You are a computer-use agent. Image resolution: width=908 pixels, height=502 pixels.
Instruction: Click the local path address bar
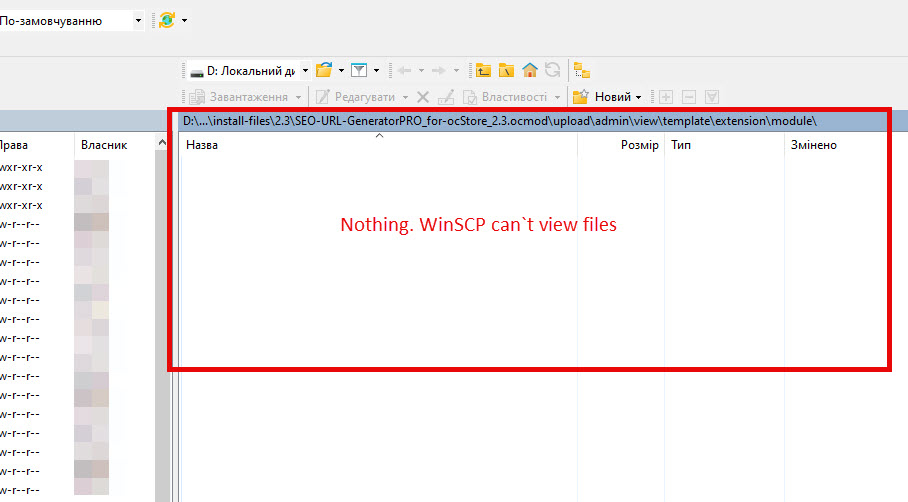click(x=500, y=121)
